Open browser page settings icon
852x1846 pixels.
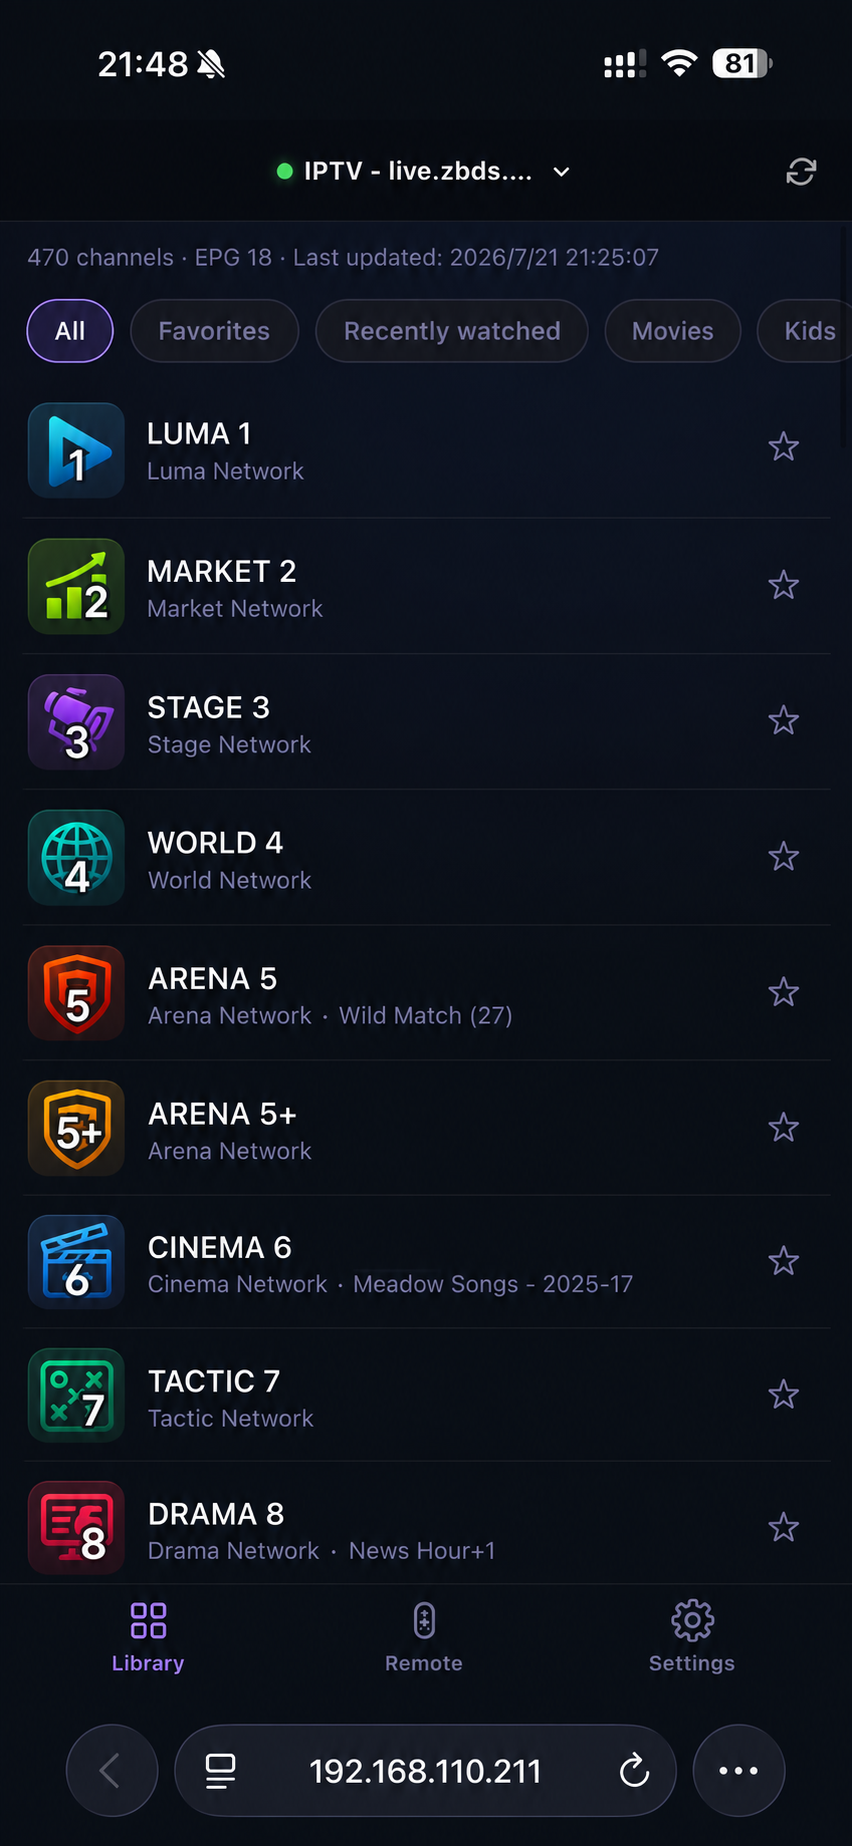[x=220, y=1771]
